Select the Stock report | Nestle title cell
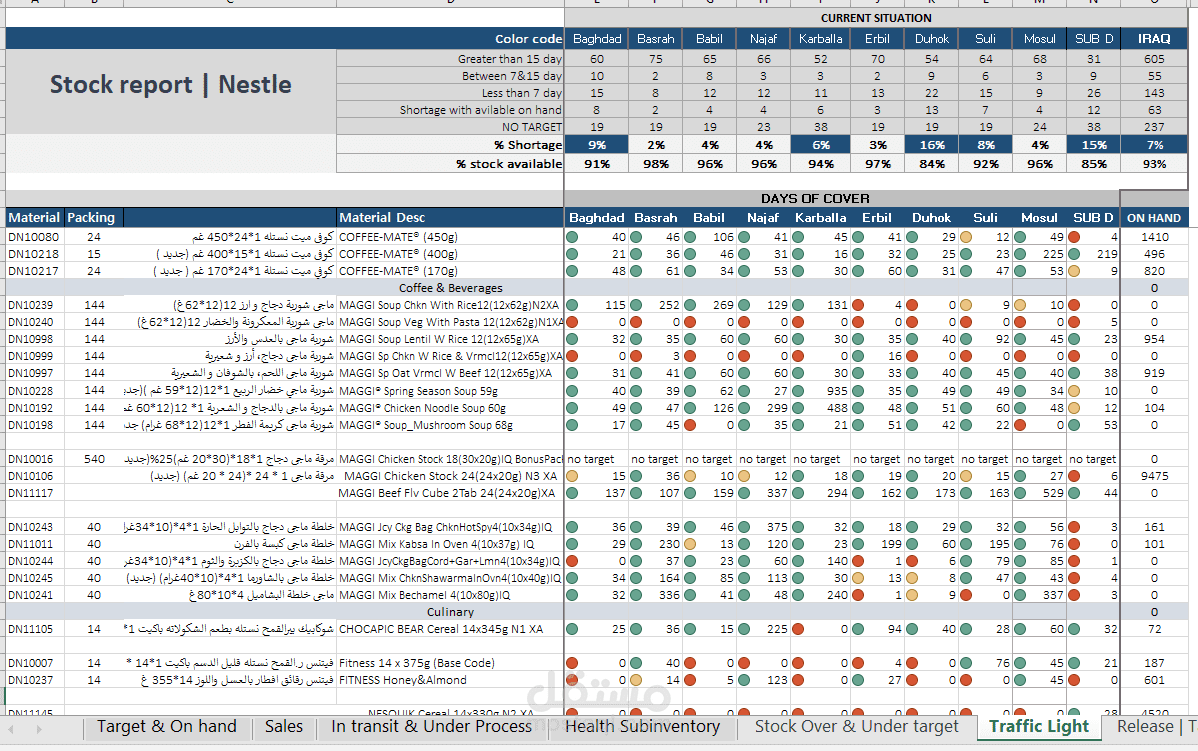1198x751 pixels. tap(171, 85)
